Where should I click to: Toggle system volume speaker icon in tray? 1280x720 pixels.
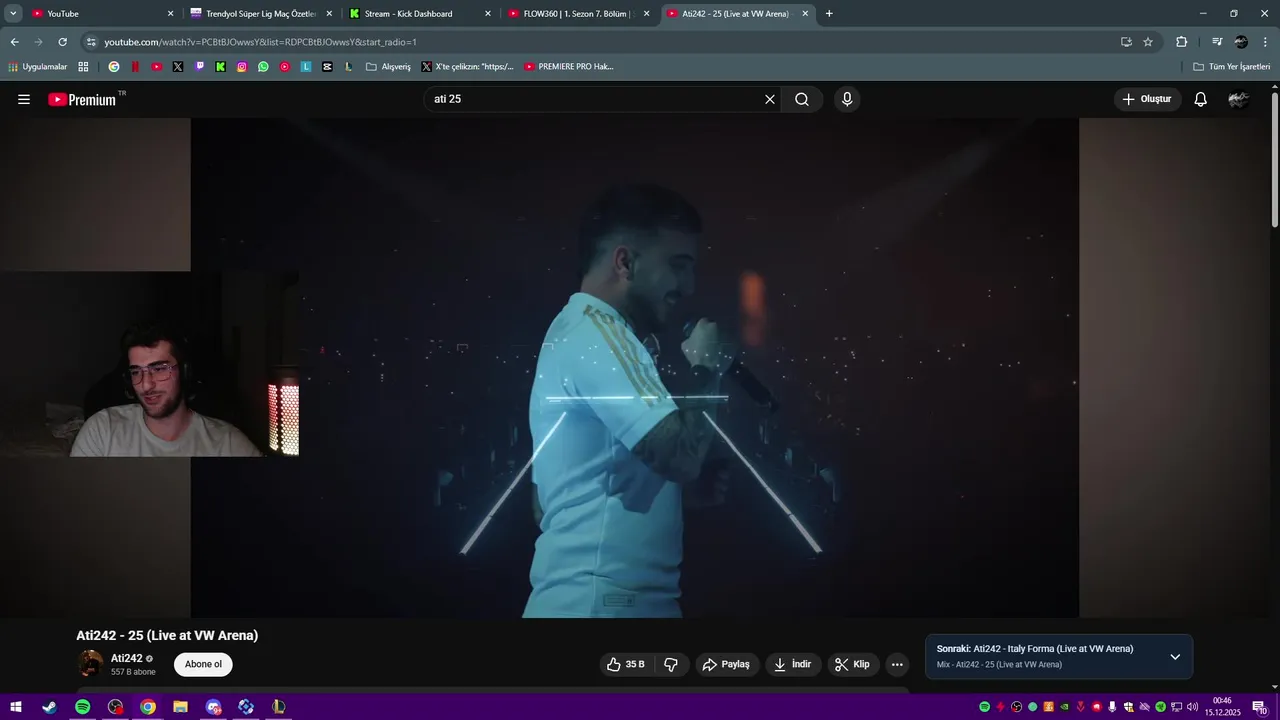1193,707
